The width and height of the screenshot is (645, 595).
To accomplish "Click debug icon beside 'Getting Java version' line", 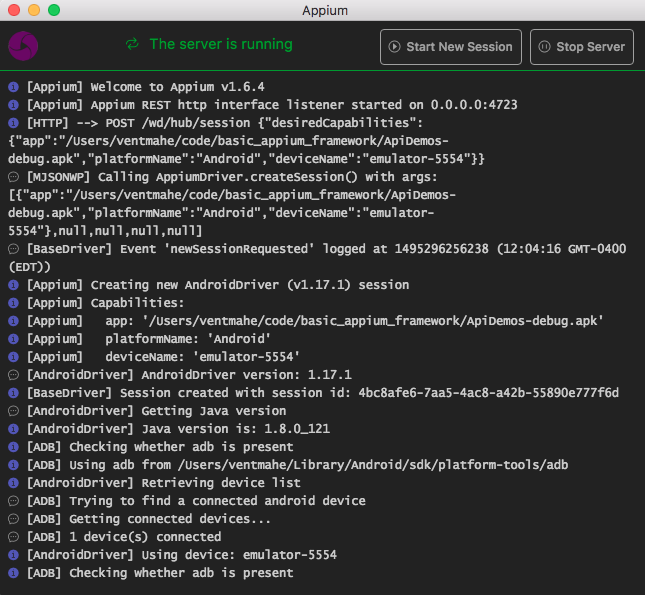I will (13, 411).
